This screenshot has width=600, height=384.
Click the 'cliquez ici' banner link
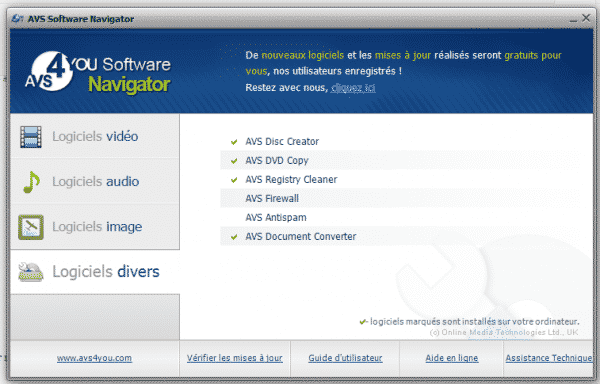[x=353, y=88]
